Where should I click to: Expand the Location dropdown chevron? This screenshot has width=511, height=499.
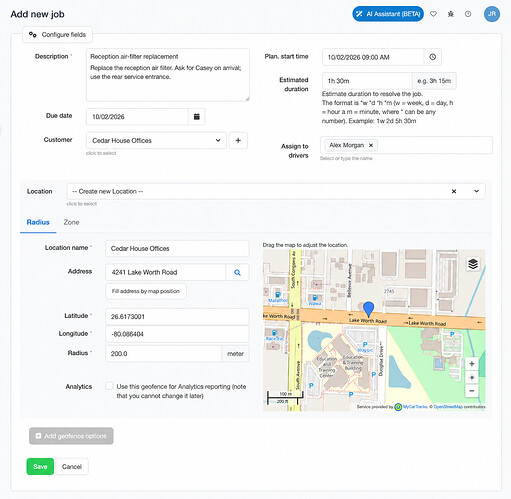coord(476,191)
